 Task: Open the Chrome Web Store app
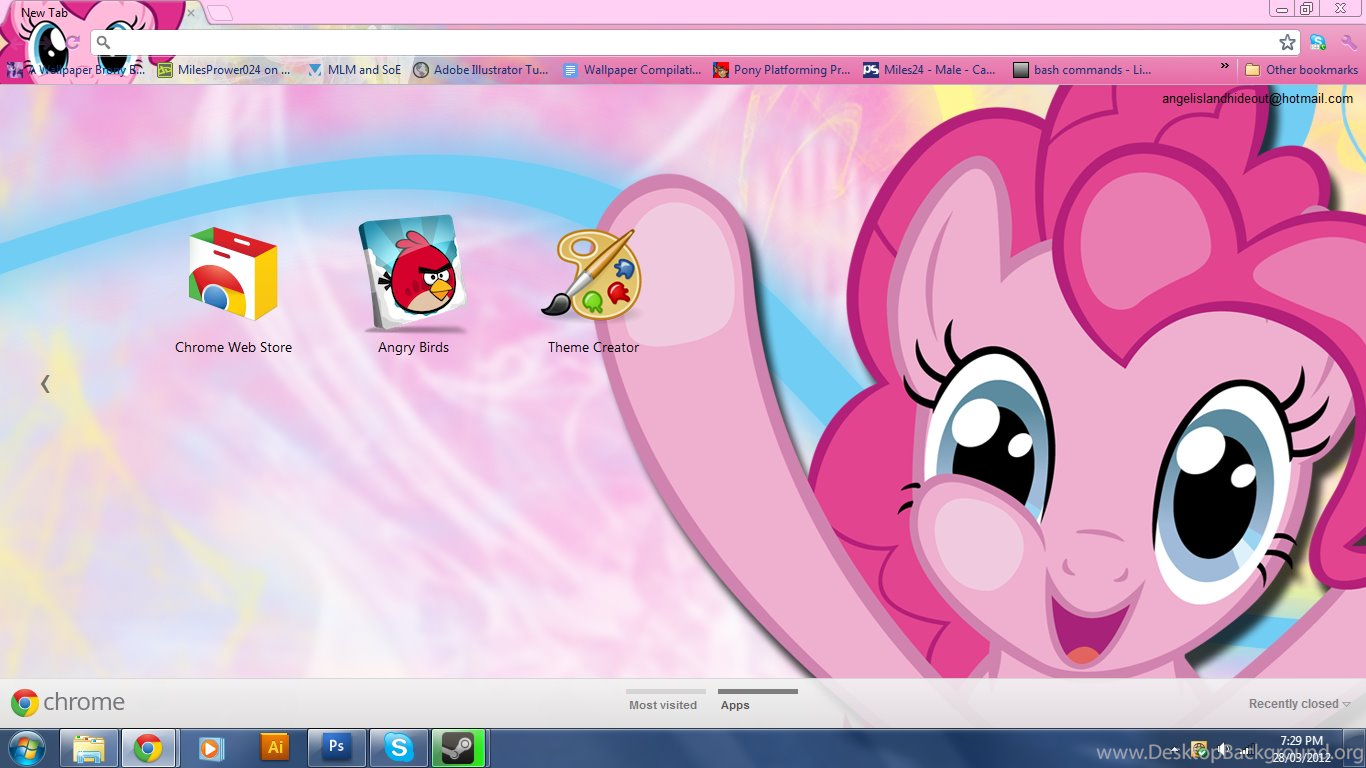click(x=233, y=275)
